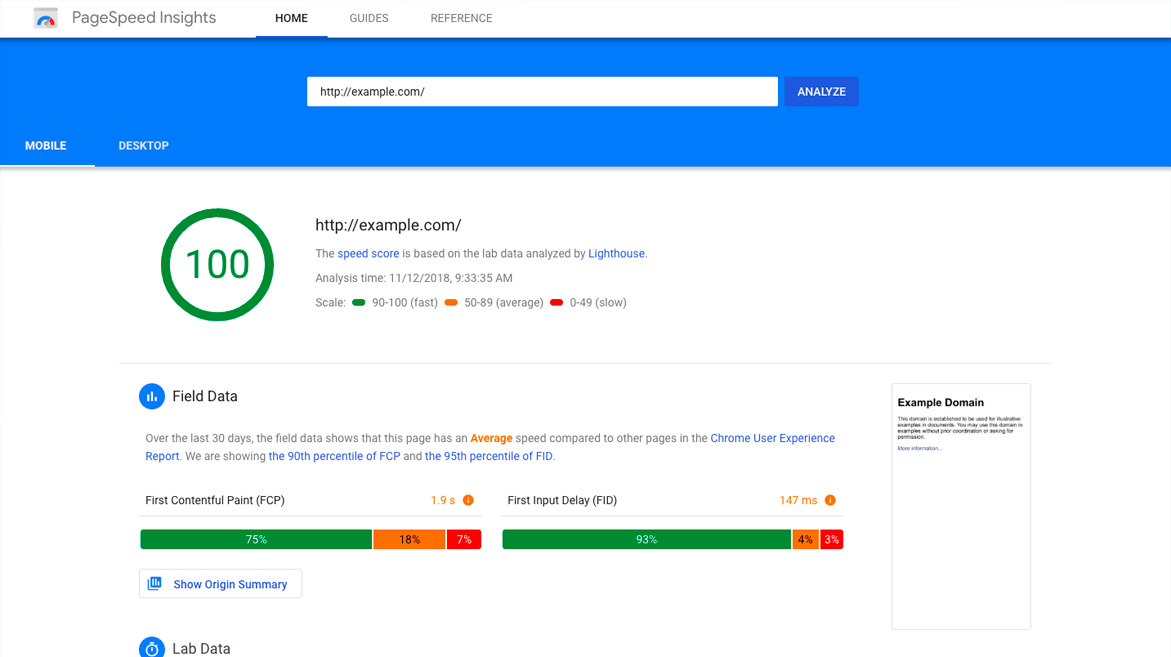1171x657 pixels.
Task: Click the Field Data bar chart icon
Action: pos(152,396)
